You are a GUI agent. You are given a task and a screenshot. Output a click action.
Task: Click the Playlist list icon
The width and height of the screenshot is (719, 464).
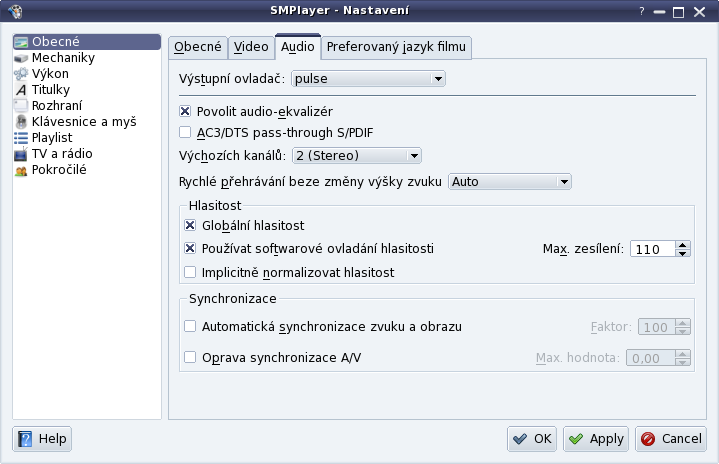point(21,138)
